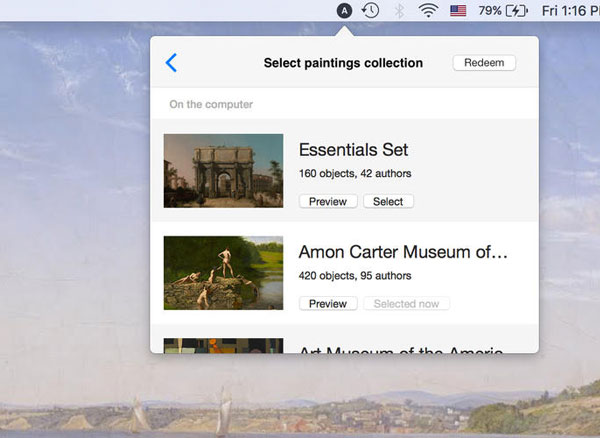Open the Amon Carter Museum thumbnail image
600x438 pixels.
pos(223,273)
